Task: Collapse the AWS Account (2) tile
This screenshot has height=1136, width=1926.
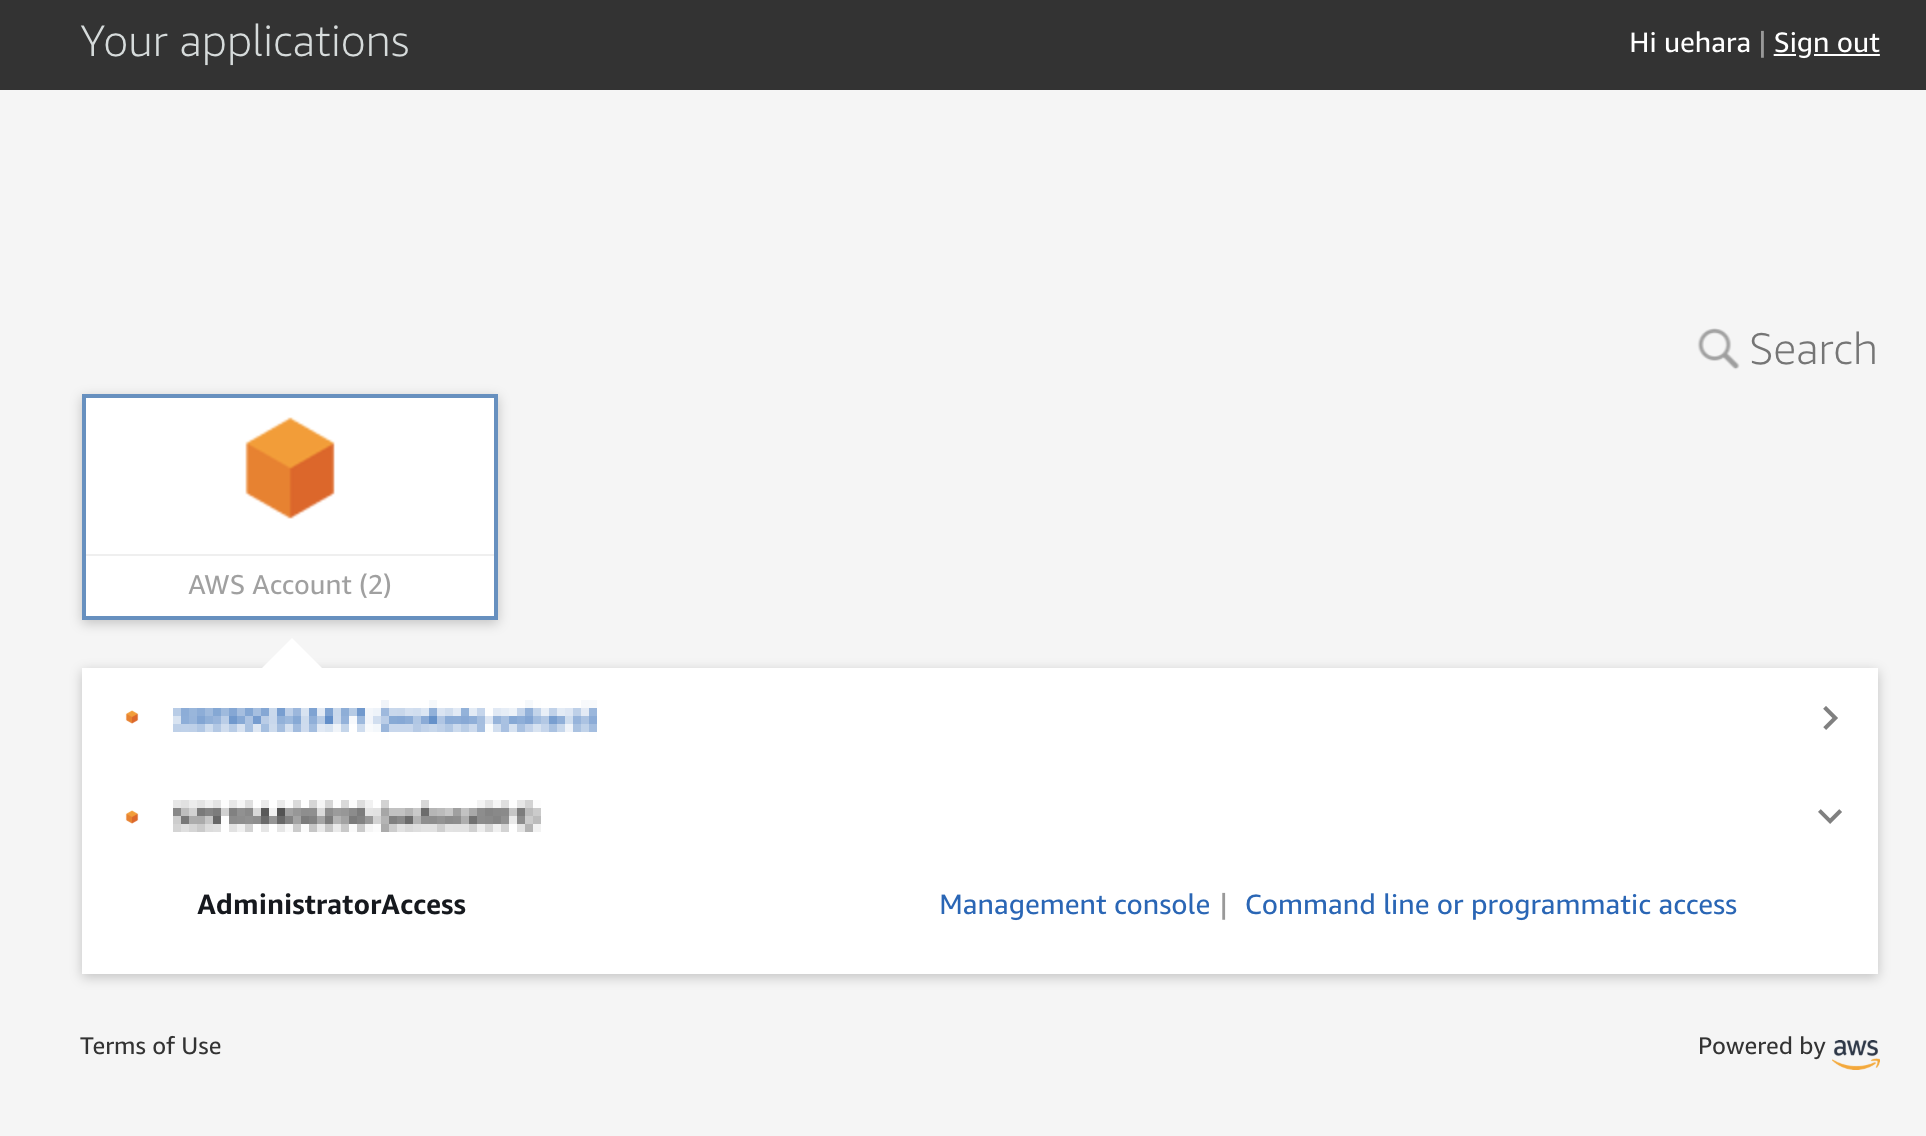Action: 289,506
